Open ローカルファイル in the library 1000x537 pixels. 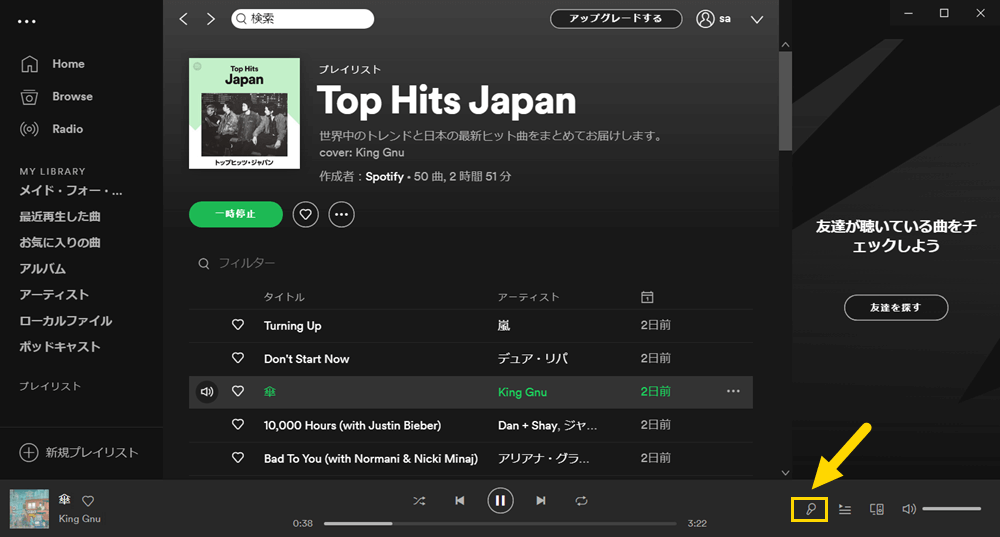(x=66, y=321)
